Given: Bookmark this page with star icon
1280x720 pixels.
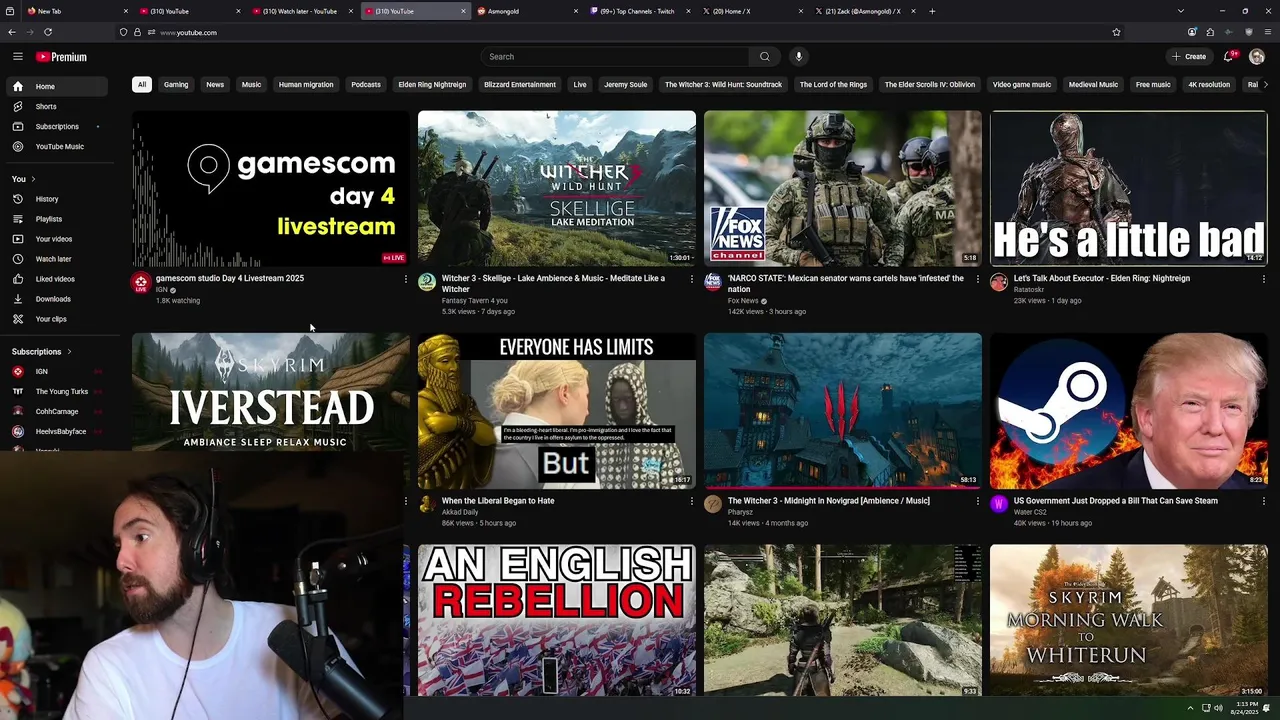Looking at the screenshot, I should pos(1116,32).
